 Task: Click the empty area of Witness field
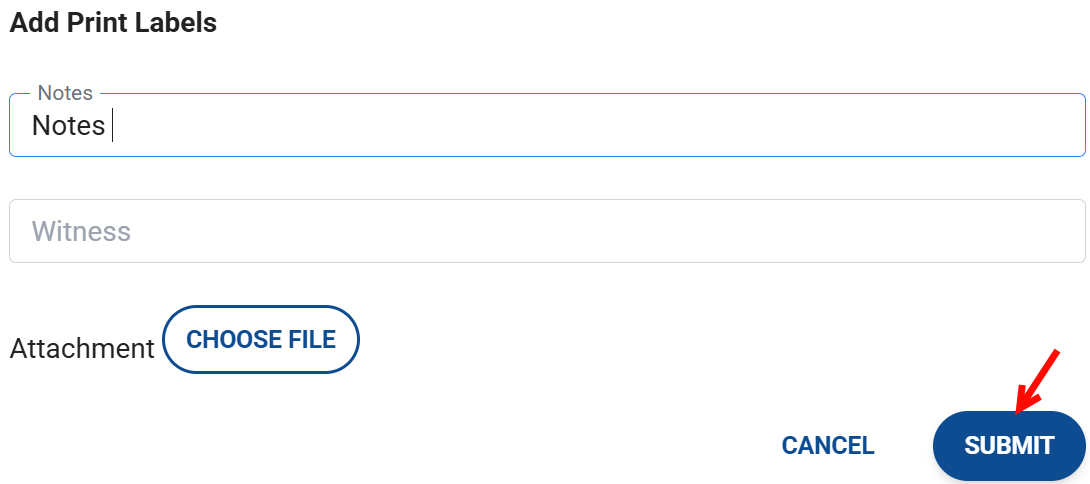point(600,231)
